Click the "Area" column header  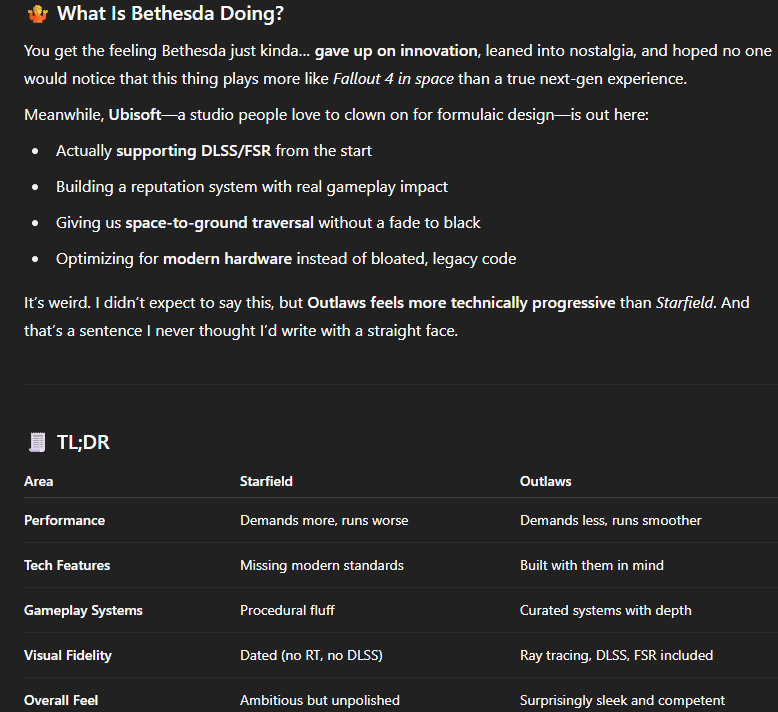(39, 481)
